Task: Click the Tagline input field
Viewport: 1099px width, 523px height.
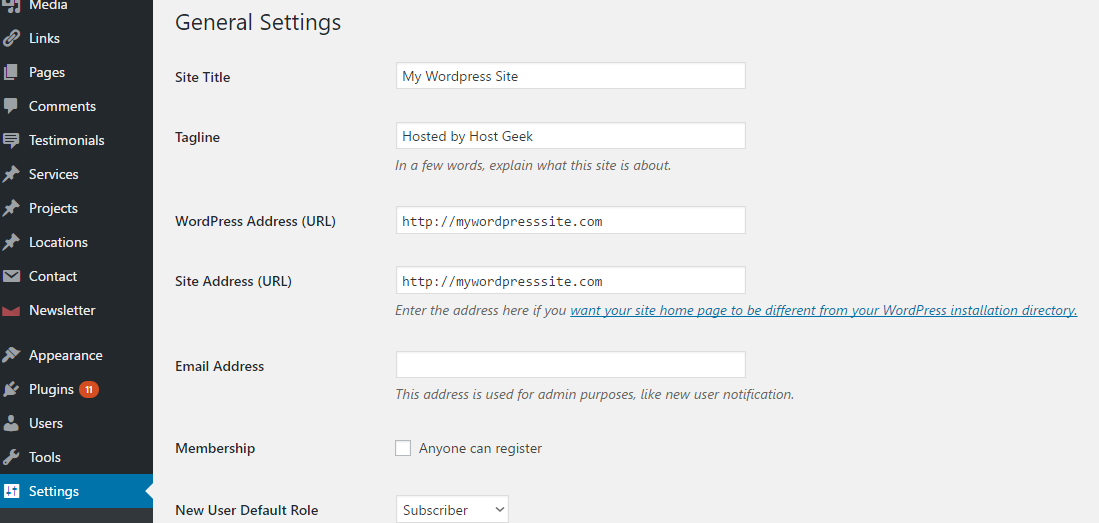Action: click(x=571, y=136)
